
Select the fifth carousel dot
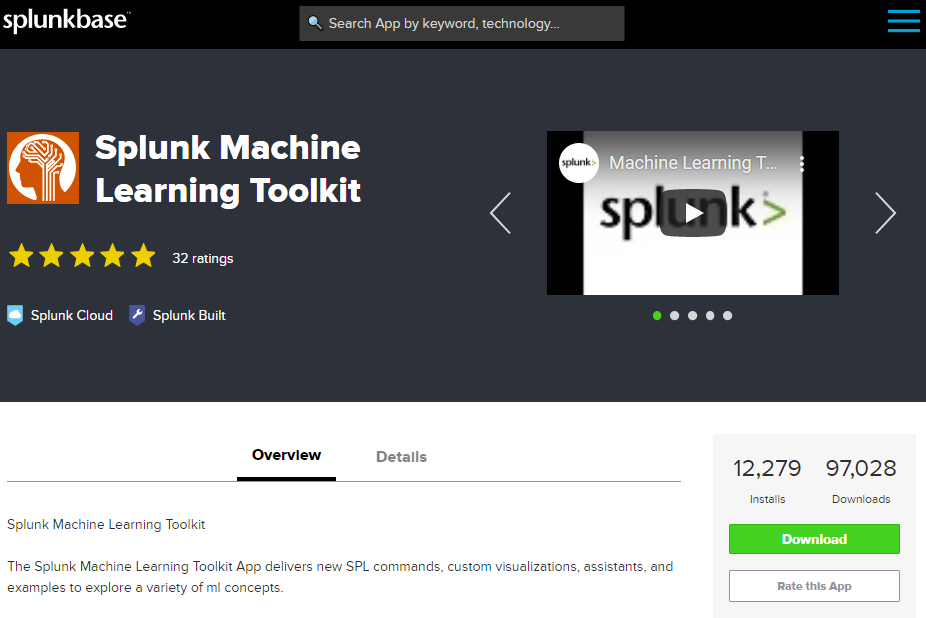(728, 315)
